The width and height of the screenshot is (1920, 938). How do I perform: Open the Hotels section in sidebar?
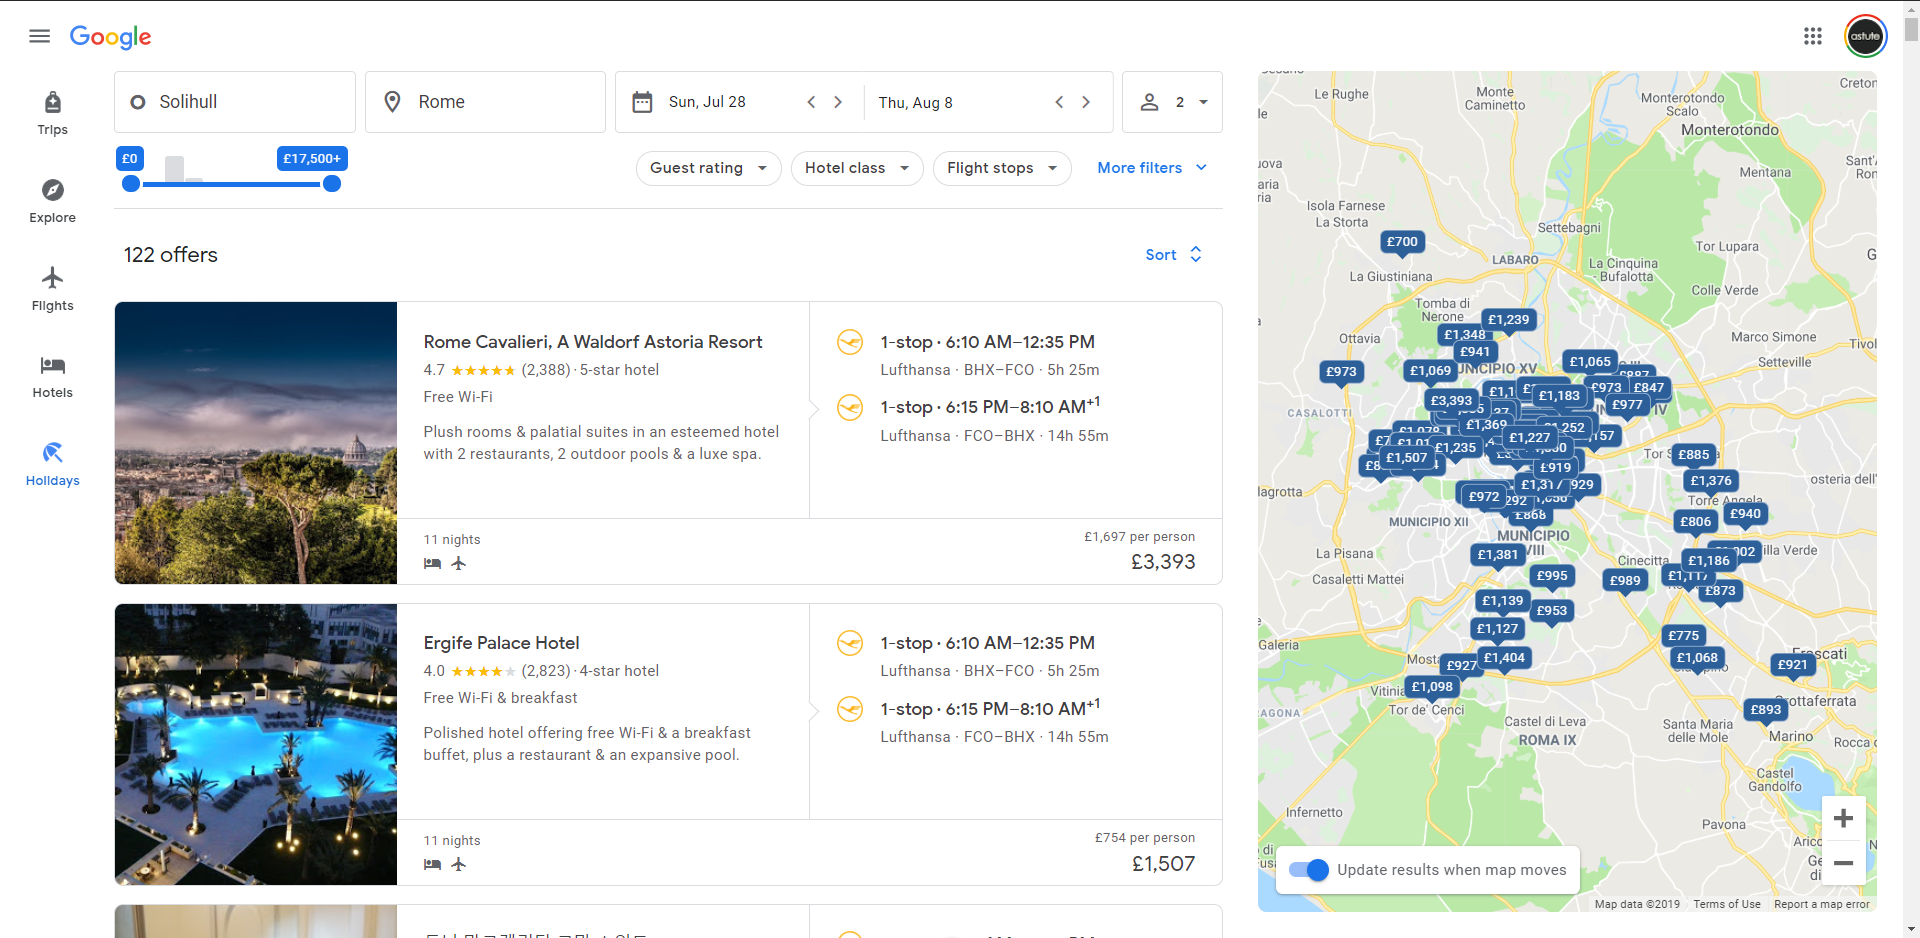pos(52,376)
